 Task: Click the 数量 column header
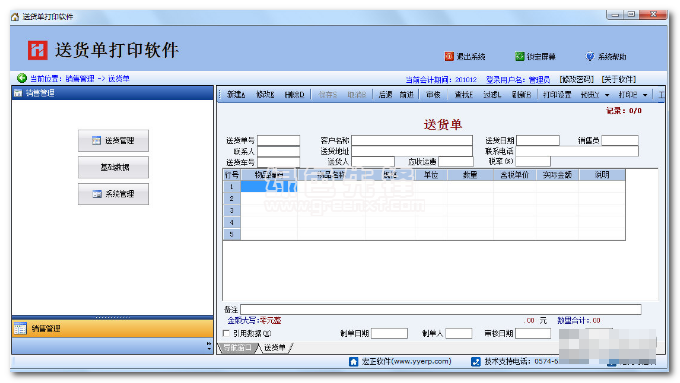click(470, 175)
